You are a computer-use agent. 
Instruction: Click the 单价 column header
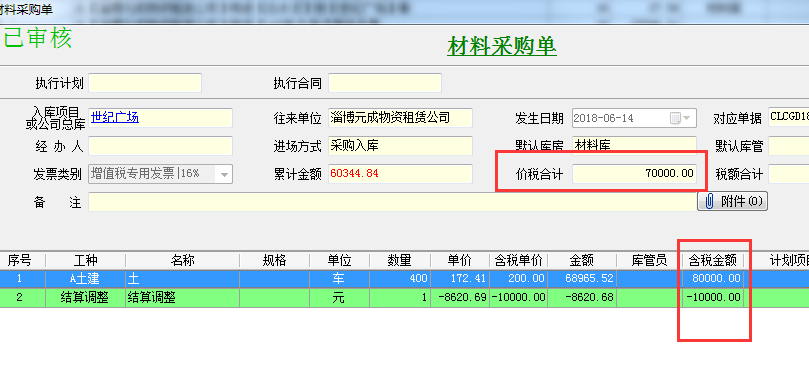[x=459, y=260]
